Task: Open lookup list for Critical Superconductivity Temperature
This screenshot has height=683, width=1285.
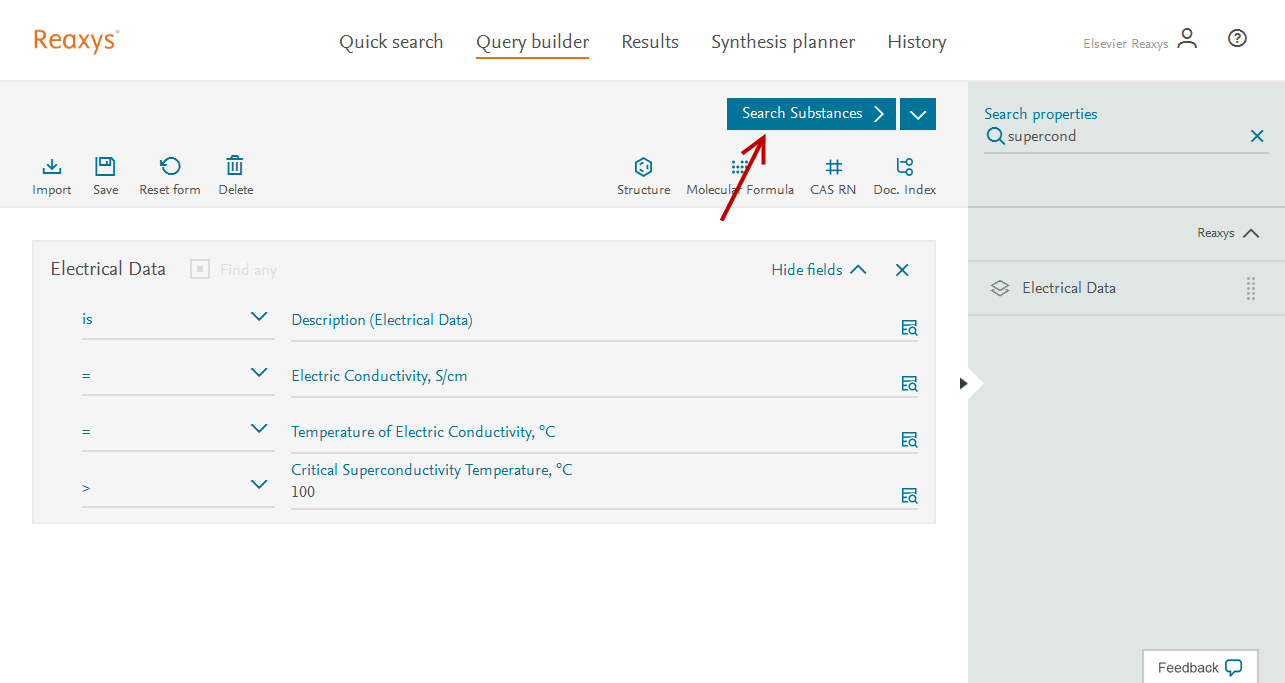Action: pyautogui.click(x=909, y=495)
